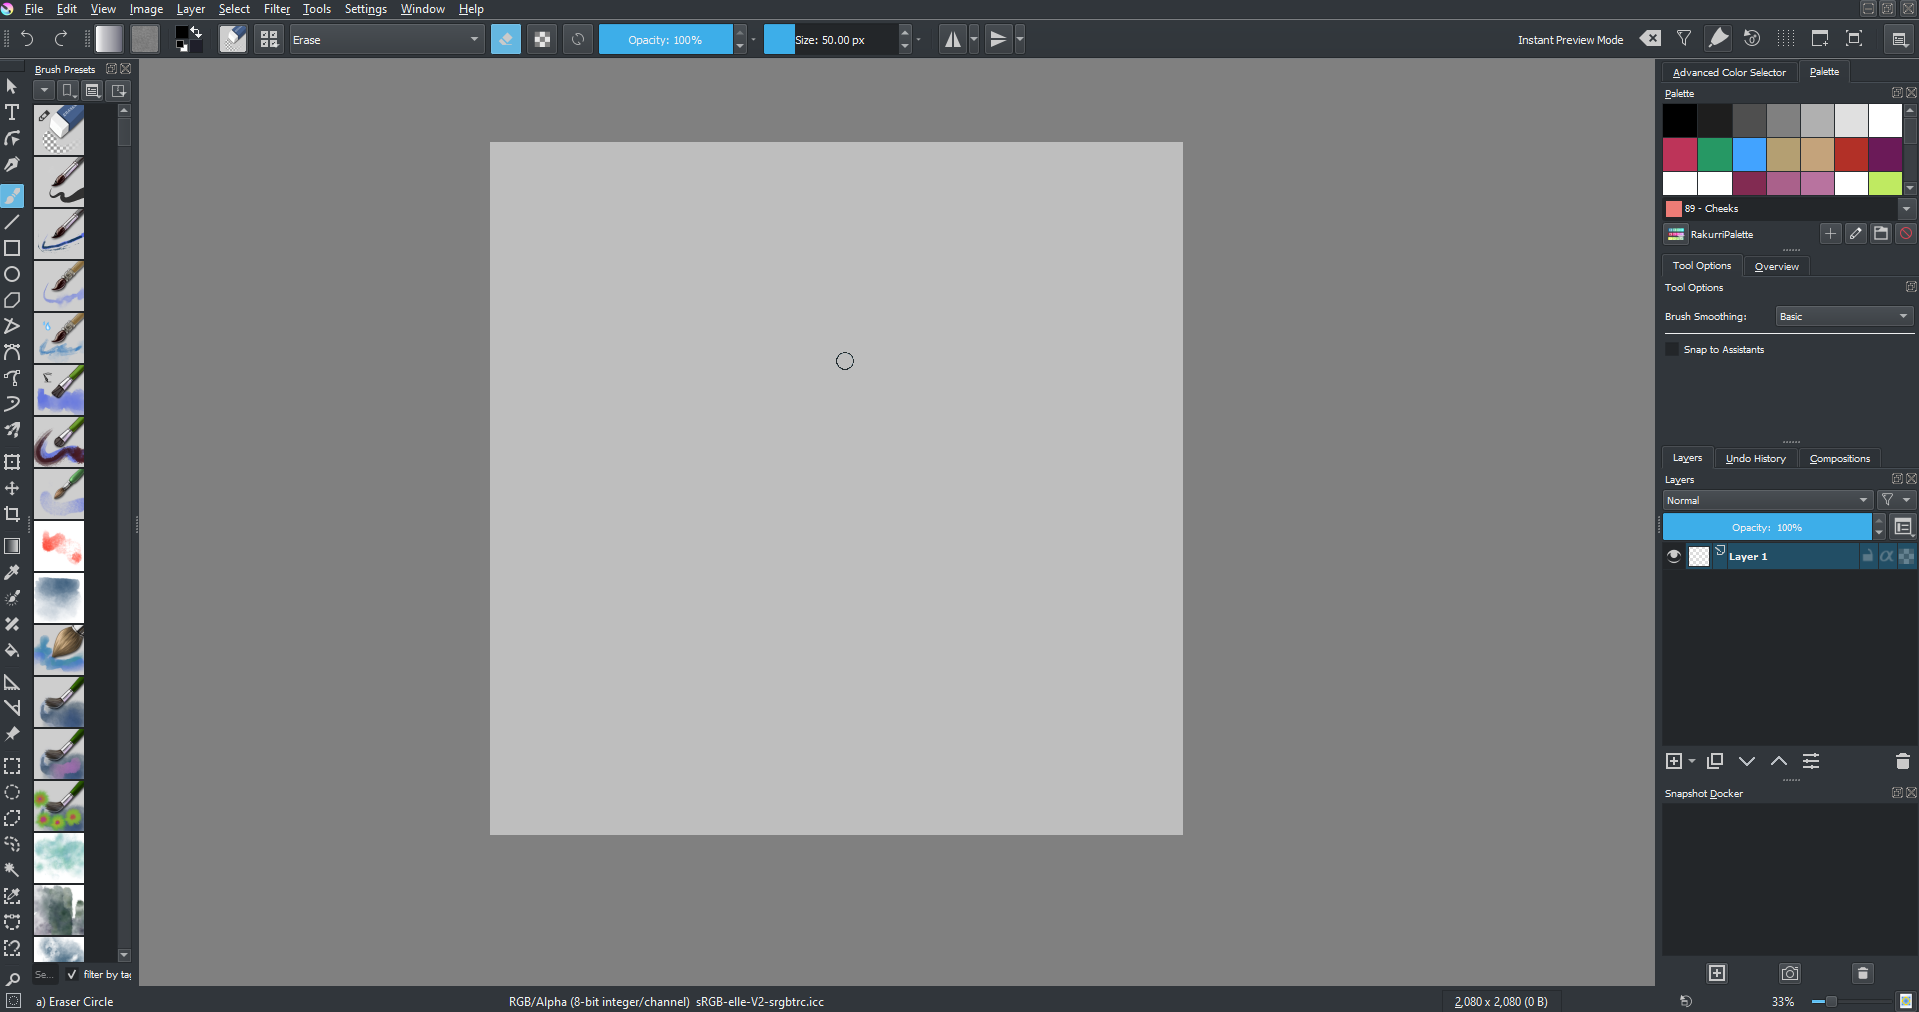
Task: Switch to the Undo History tab
Action: tap(1755, 459)
